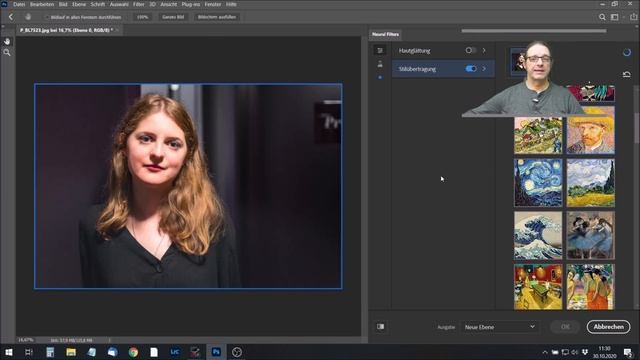Open the Ebene menu
Viewport: 640px width, 360px height.
(79, 4)
